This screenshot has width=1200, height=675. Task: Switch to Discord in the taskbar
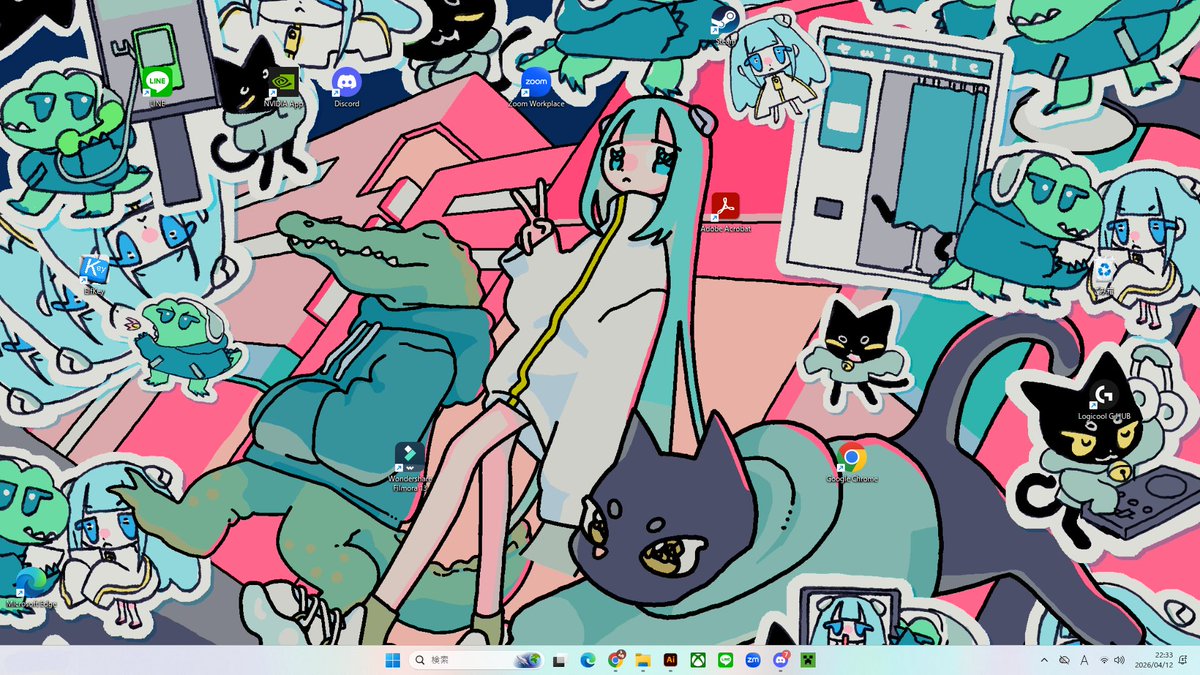(x=781, y=660)
